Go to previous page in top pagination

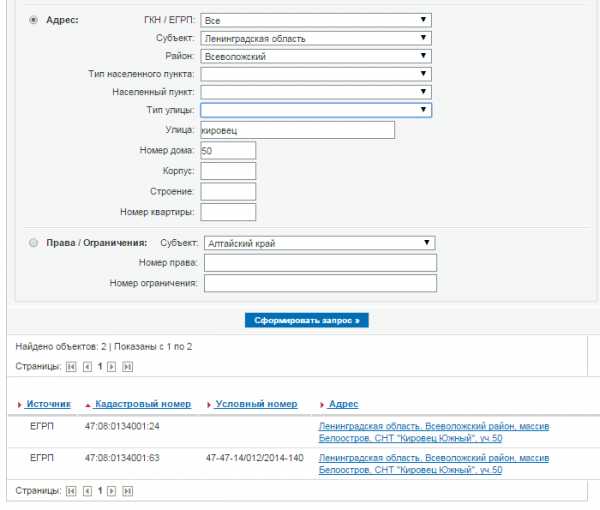(87, 367)
